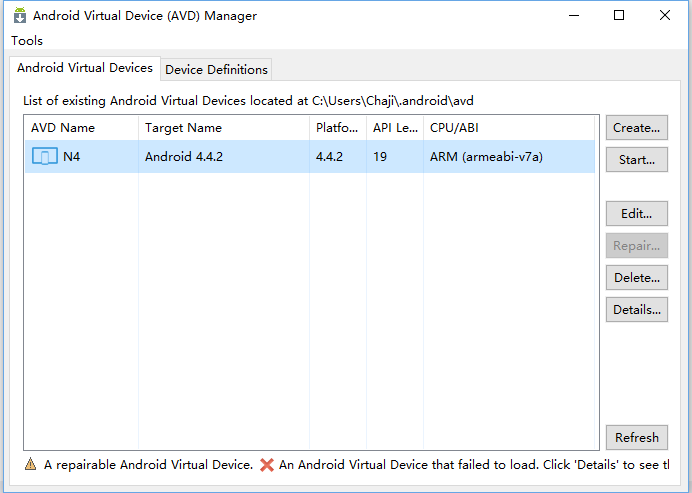Click the ARM (armeabi-v7a) cell

tap(486, 156)
